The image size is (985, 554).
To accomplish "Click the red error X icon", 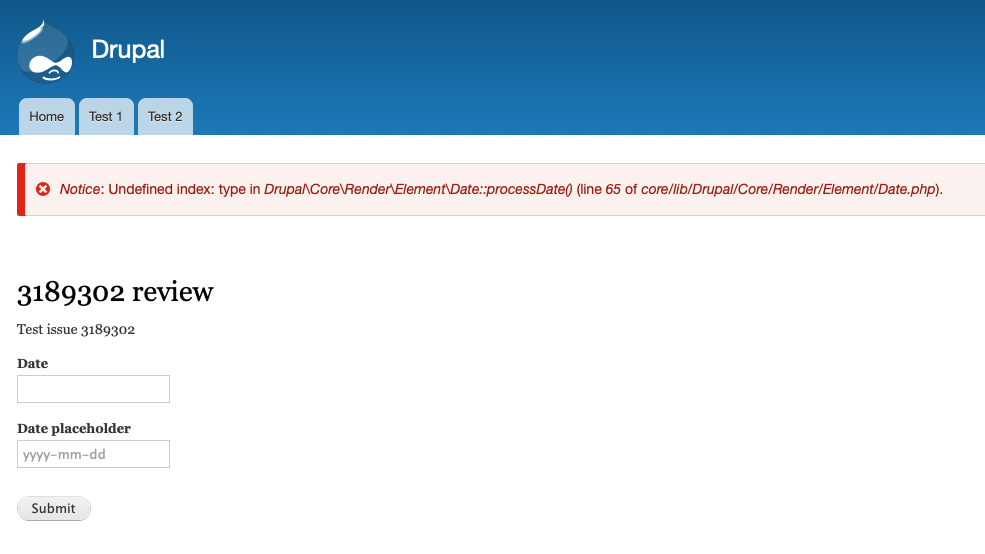I will tap(43, 189).
